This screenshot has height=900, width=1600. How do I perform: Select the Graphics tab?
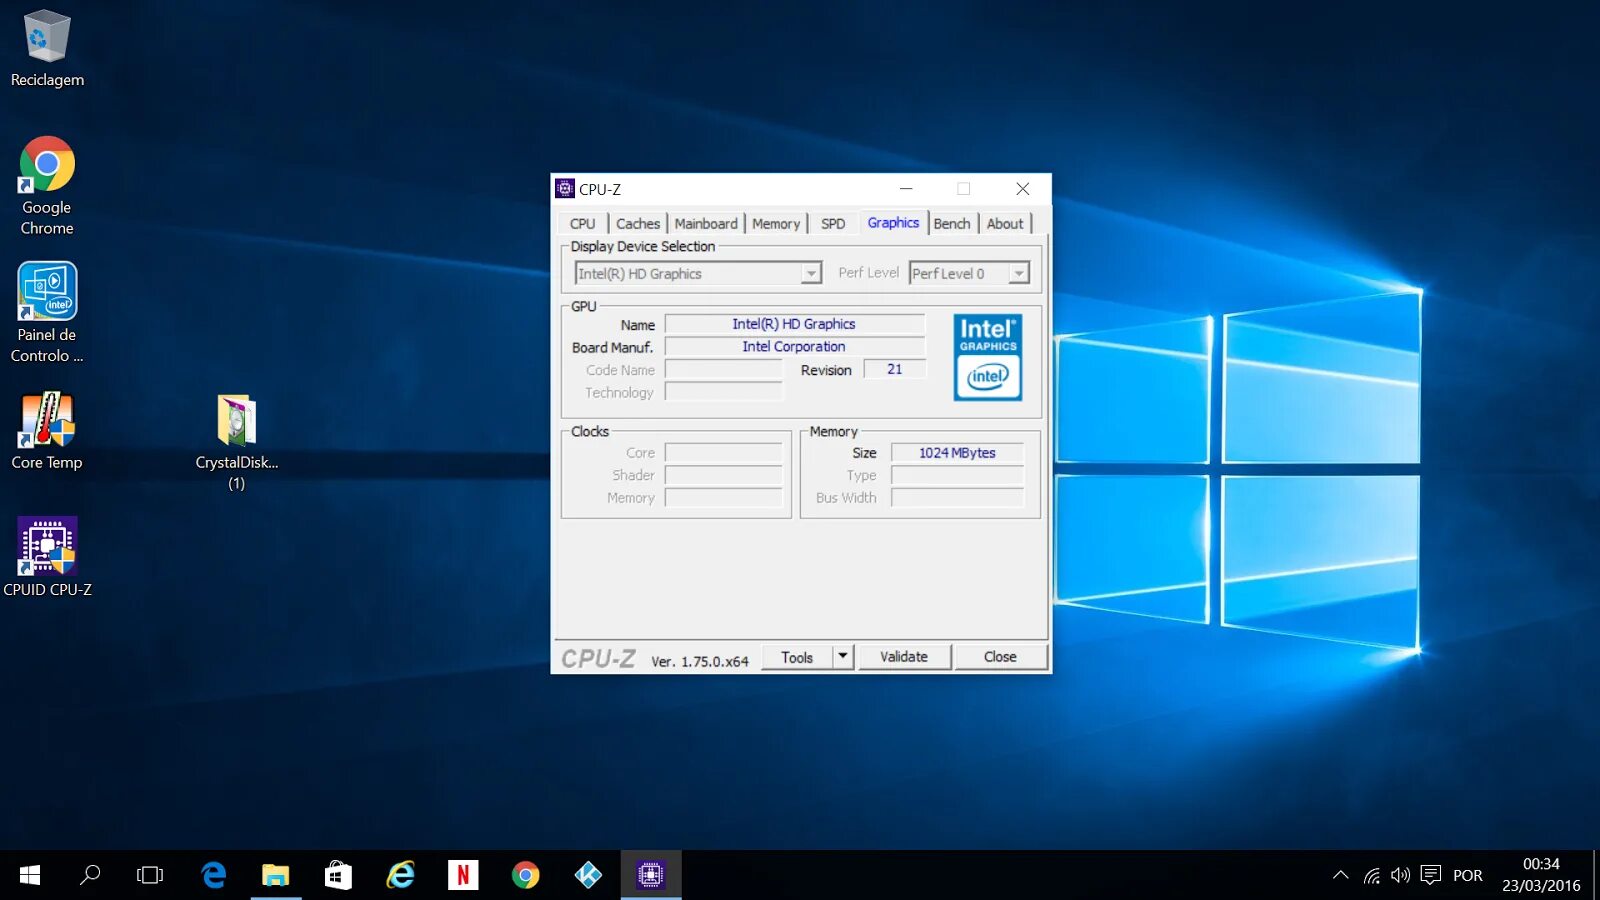(893, 223)
